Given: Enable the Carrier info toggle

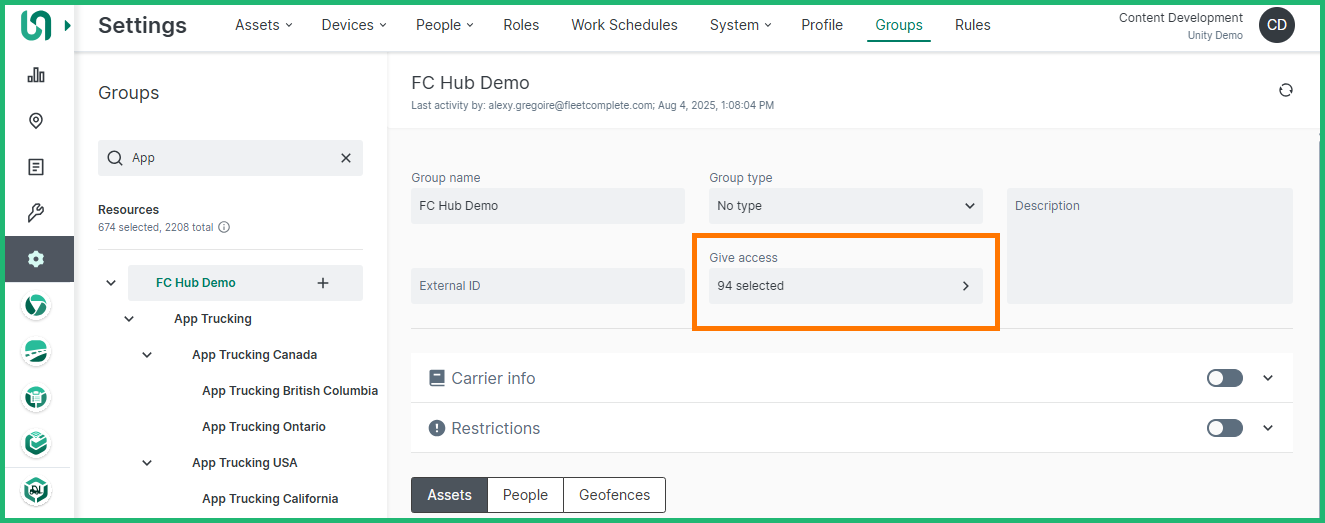Looking at the screenshot, I should click(x=1224, y=378).
